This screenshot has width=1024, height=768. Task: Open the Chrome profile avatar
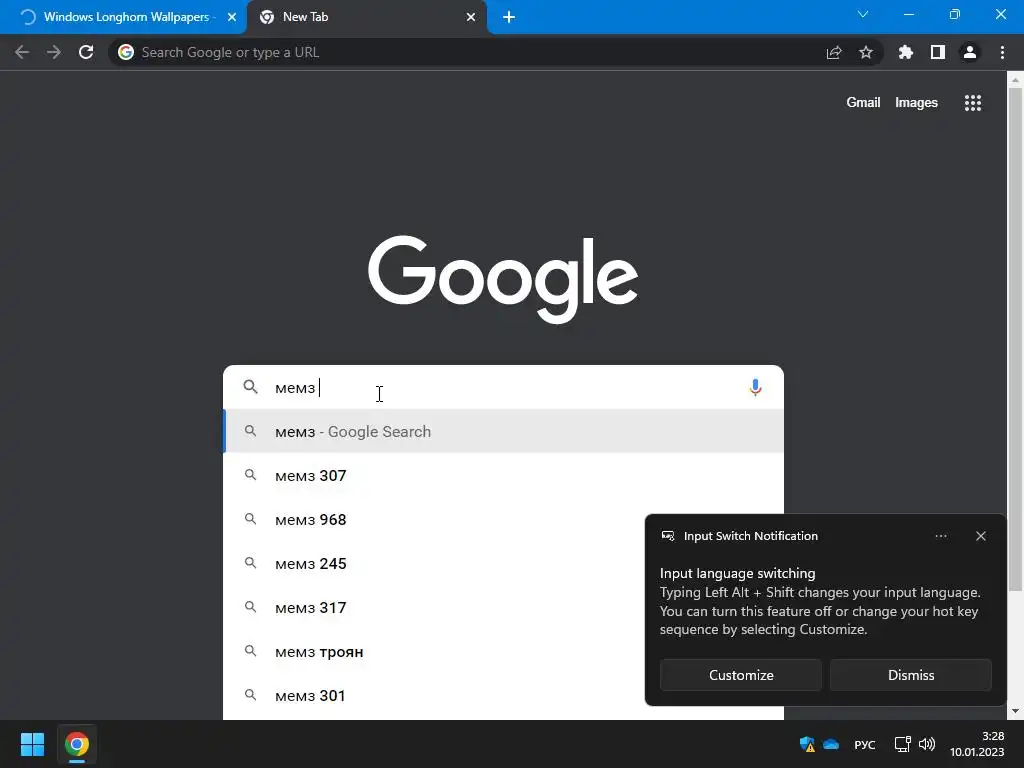click(970, 52)
